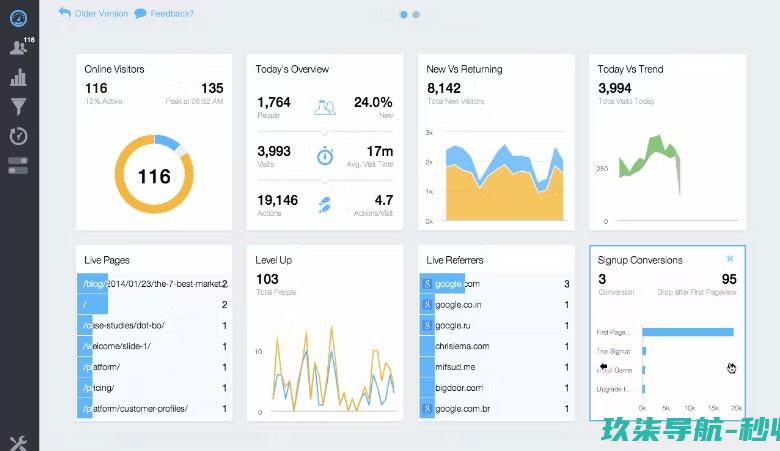Click the 103 Total People value
This screenshot has width=780, height=451.
[x=267, y=279]
